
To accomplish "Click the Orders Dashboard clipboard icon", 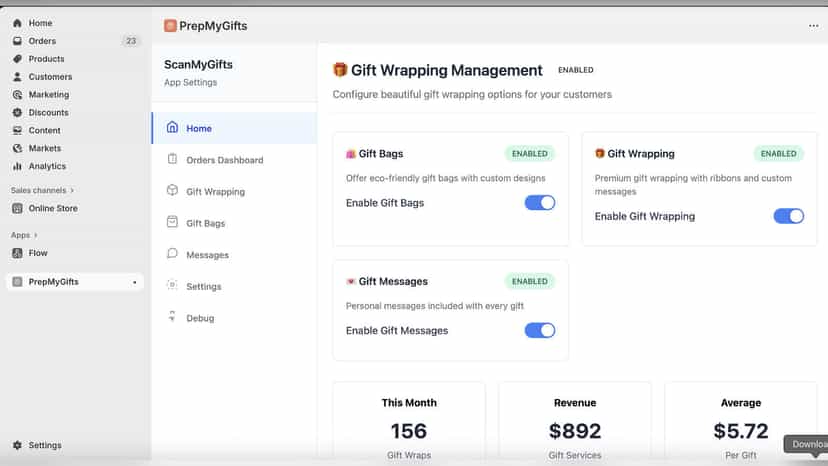I will tap(172, 159).
